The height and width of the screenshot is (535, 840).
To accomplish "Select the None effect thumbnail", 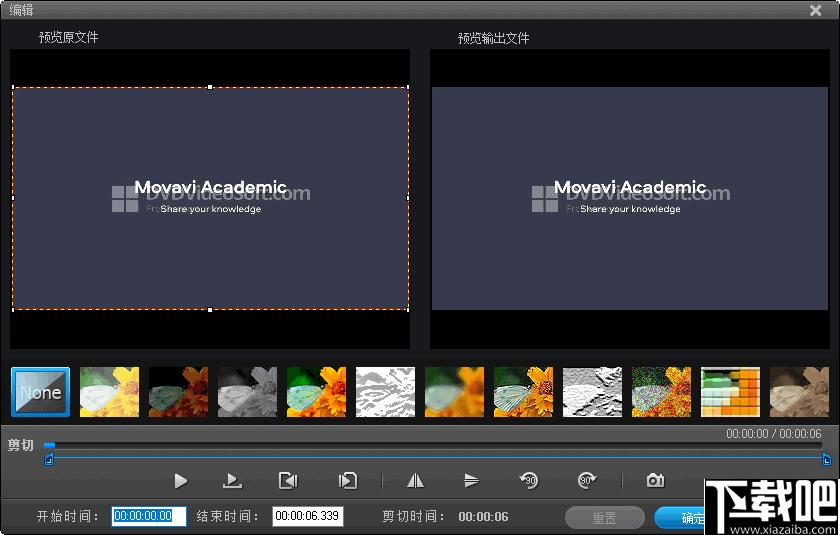I will pyautogui.click(x=41, y=392).
